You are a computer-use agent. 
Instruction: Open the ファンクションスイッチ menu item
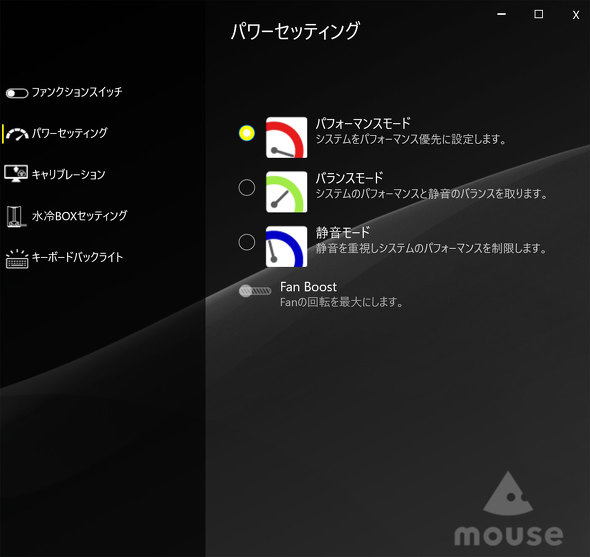coord(77,92)
